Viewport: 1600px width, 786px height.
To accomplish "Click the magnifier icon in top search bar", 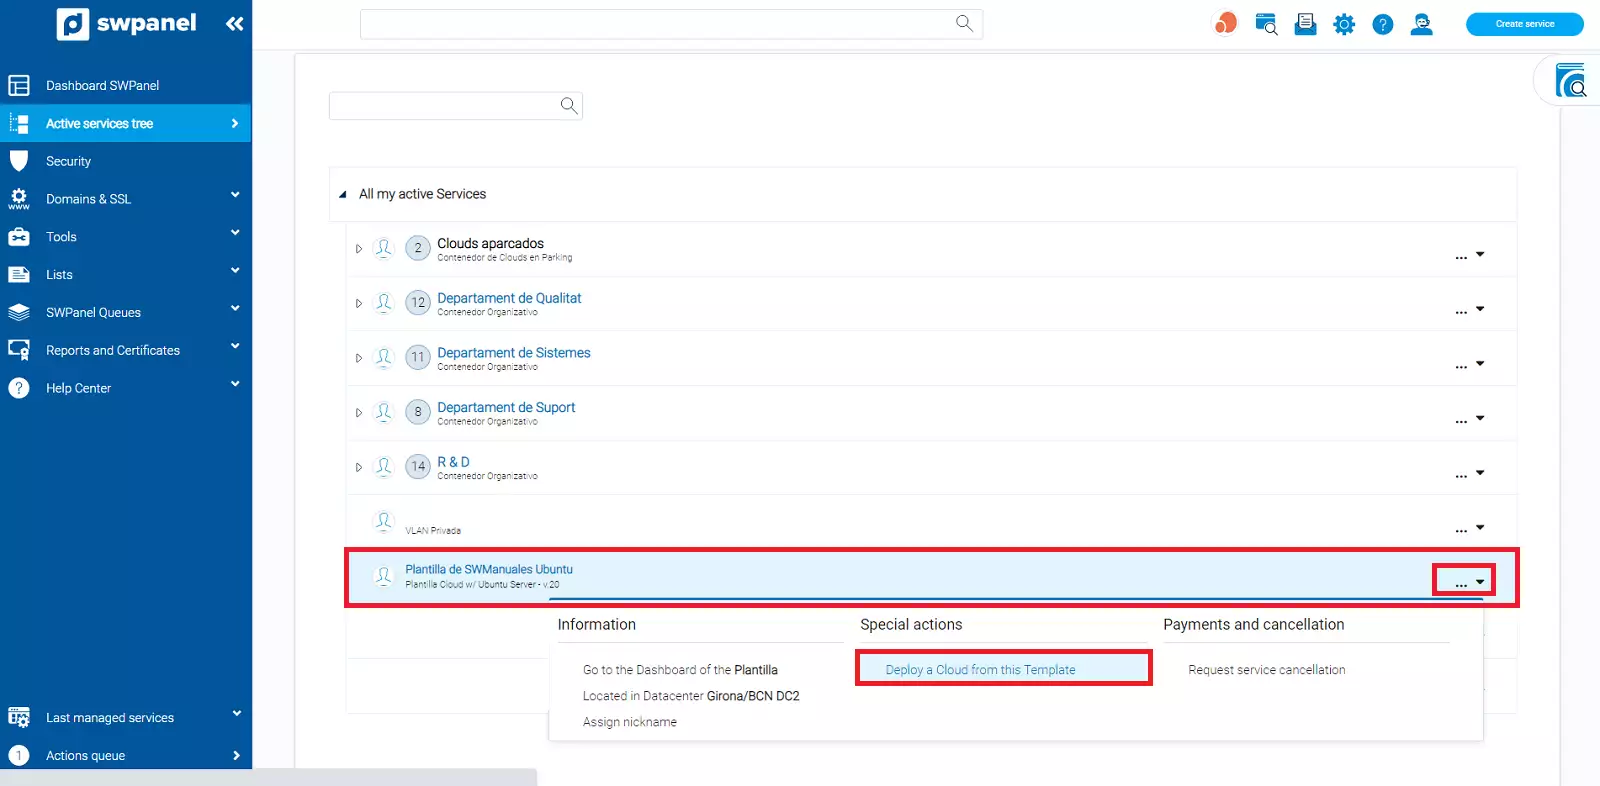I will [x=964, y=23].
